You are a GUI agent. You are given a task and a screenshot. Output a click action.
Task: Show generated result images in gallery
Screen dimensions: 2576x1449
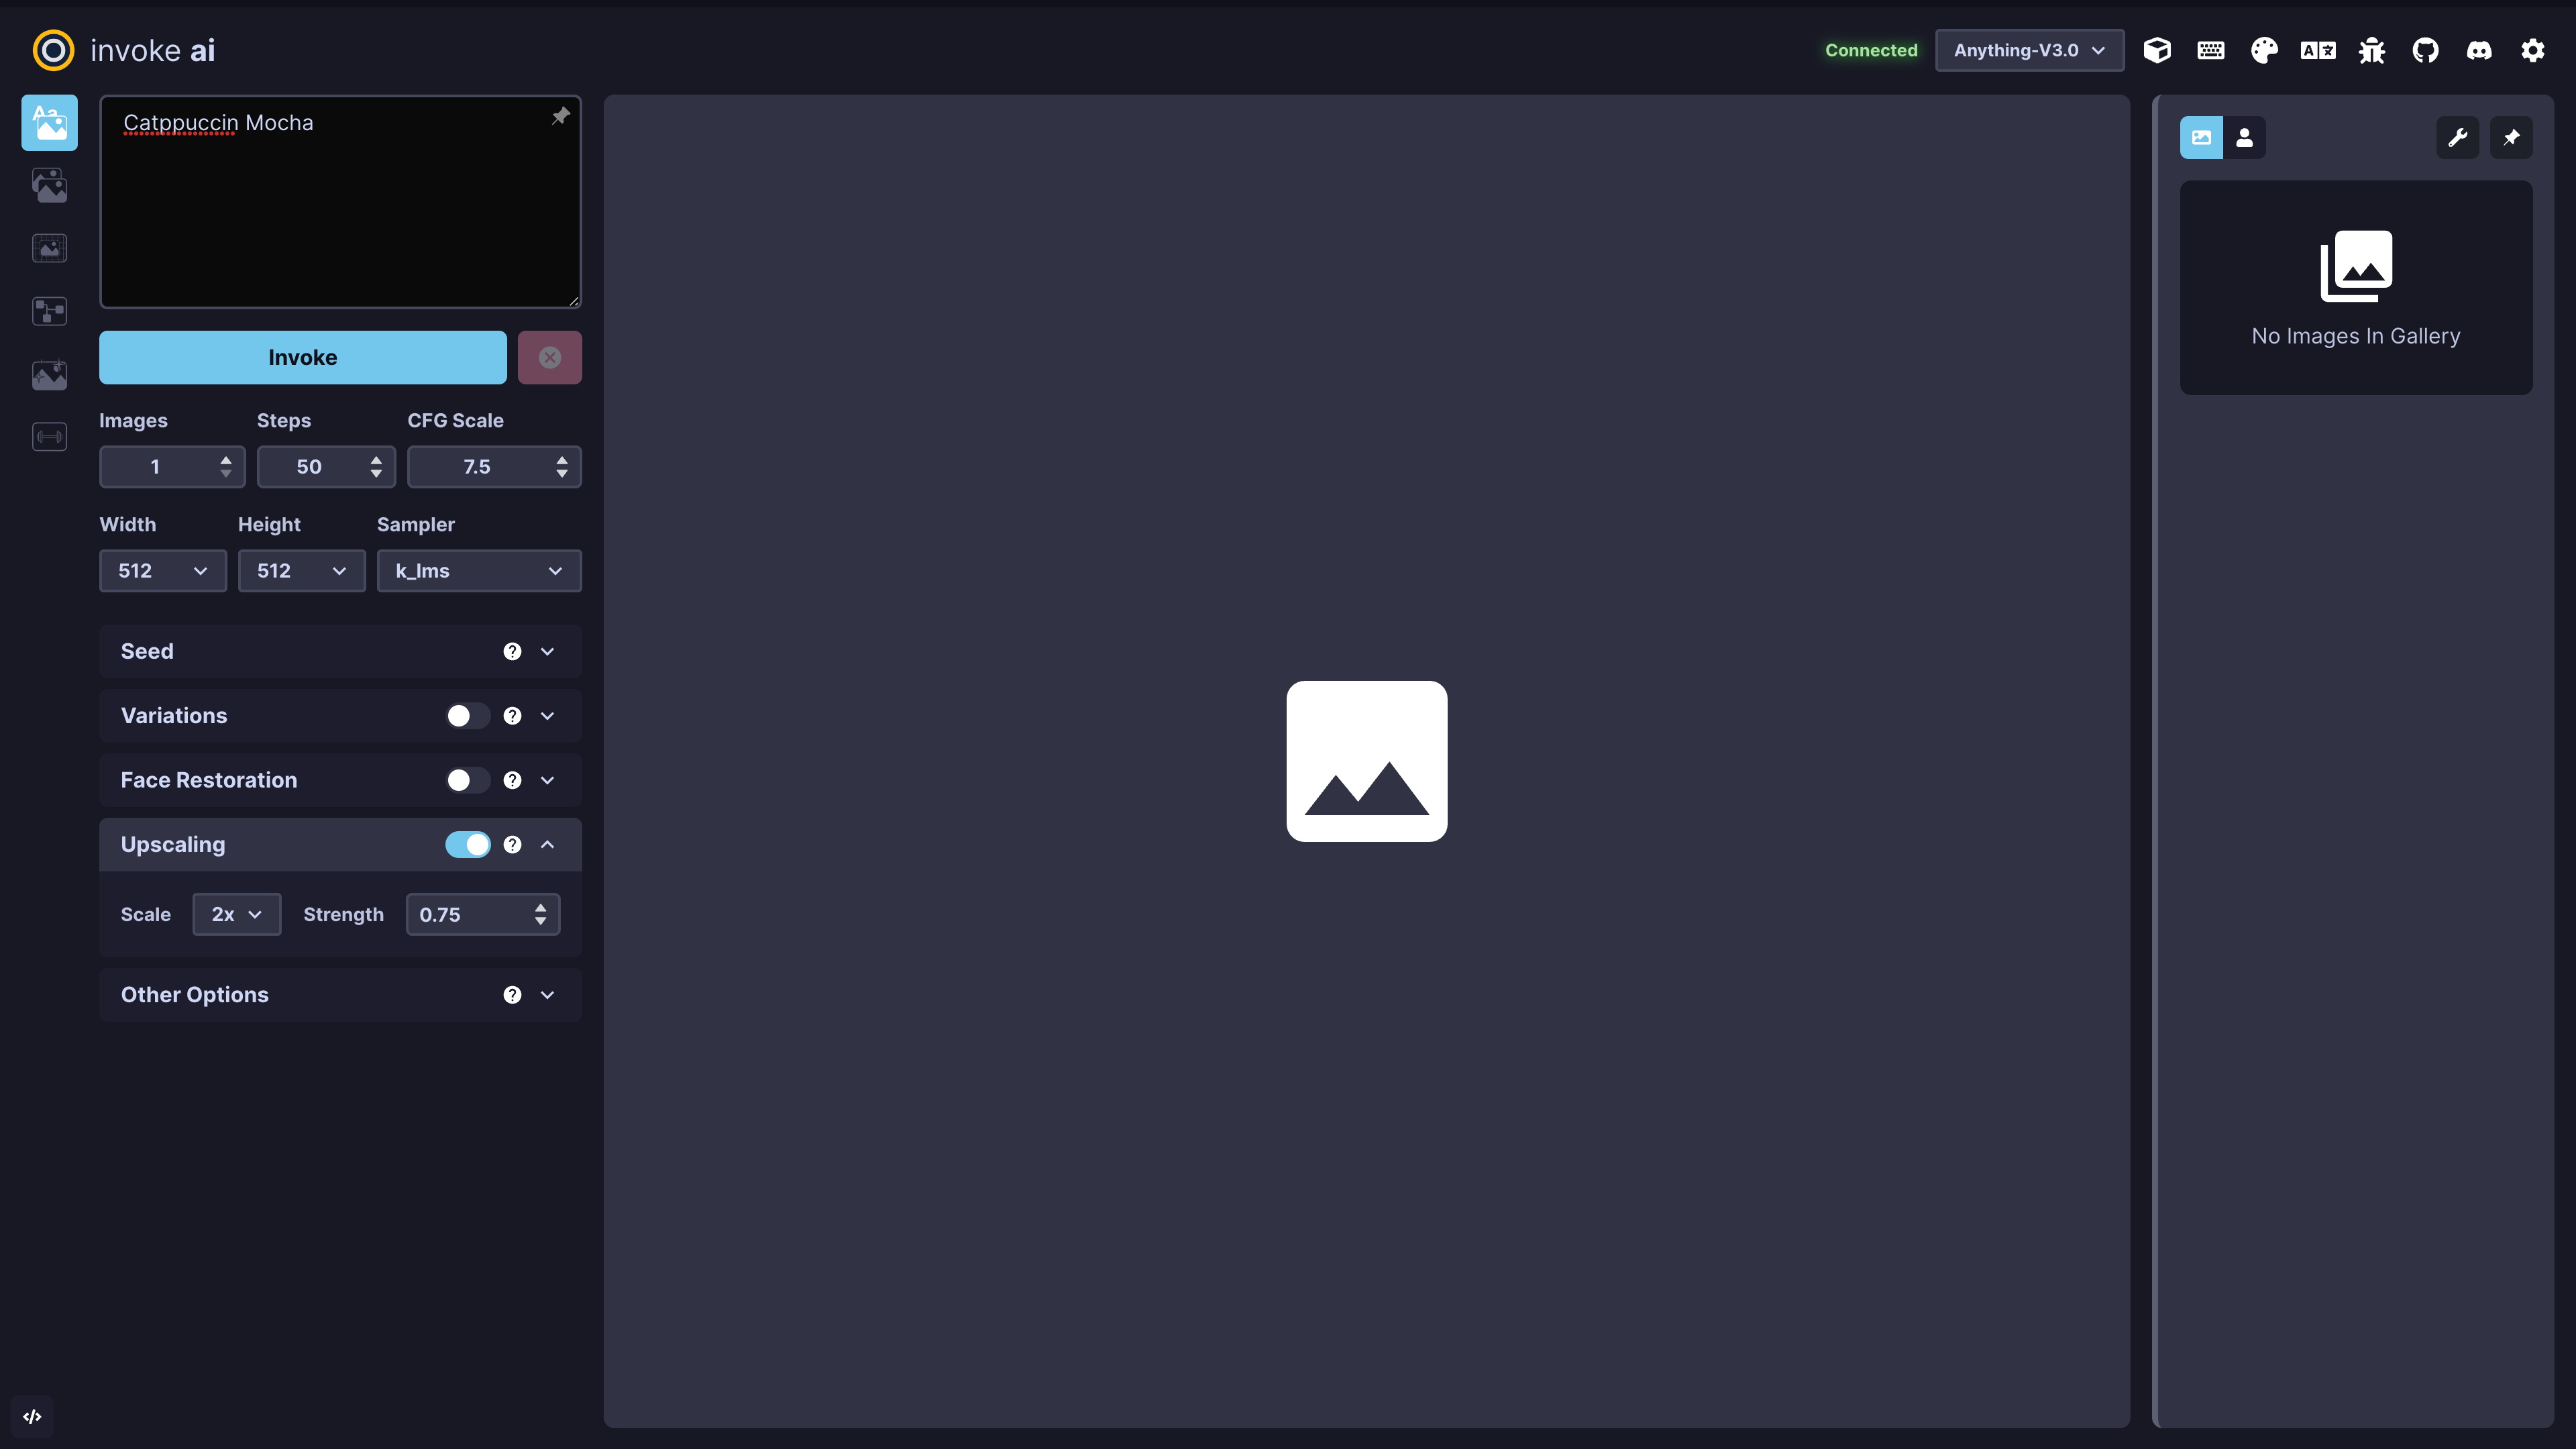(2201, 138)
